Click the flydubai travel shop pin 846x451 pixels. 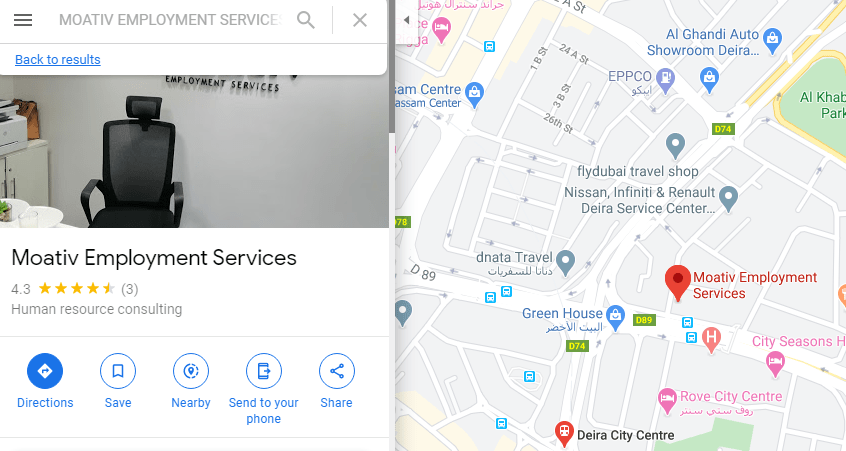pyautogui.click(x=675, y=146)
